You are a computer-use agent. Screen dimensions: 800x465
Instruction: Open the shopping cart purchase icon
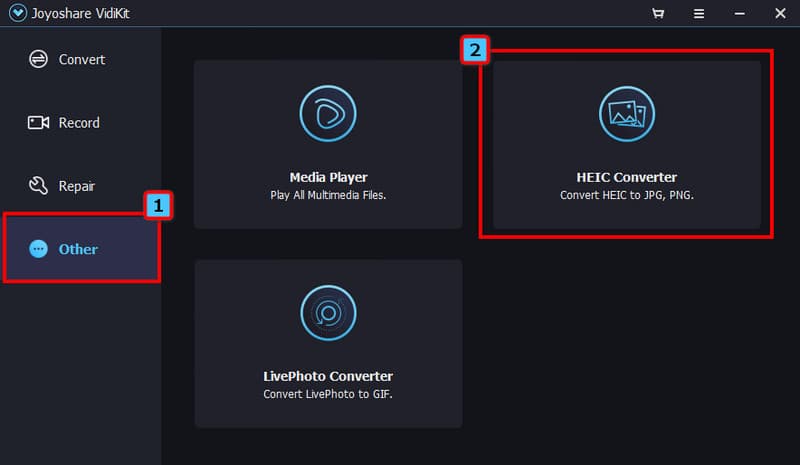(658, 13)
